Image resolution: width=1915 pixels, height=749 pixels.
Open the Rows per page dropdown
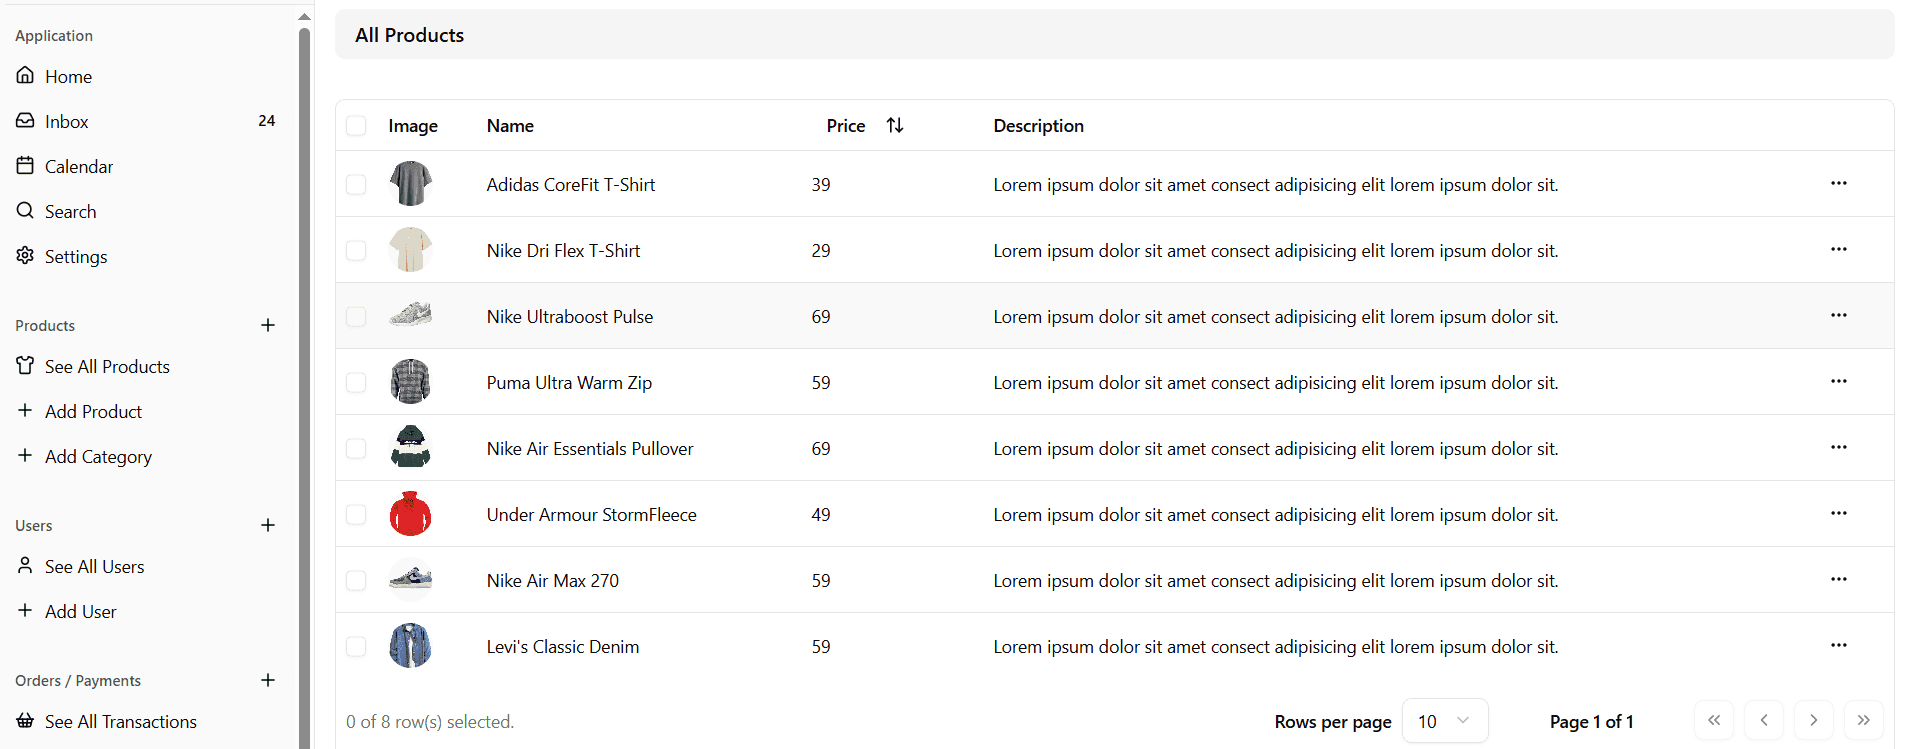pyautogui.click(x=1444, y=721)
